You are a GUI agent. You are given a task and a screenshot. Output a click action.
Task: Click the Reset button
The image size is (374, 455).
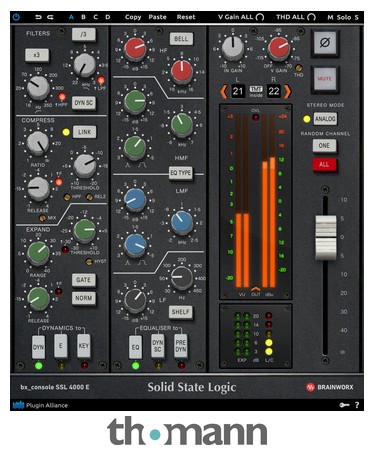pyautogui.click(x=186, y=17)
